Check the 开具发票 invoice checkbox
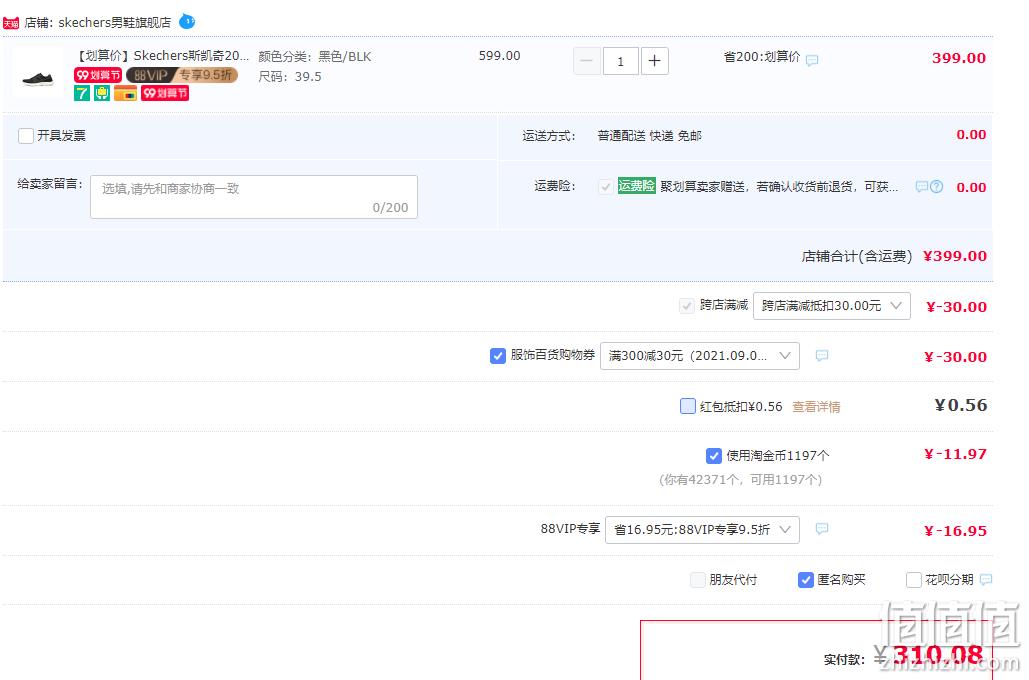 click(26, 136)
